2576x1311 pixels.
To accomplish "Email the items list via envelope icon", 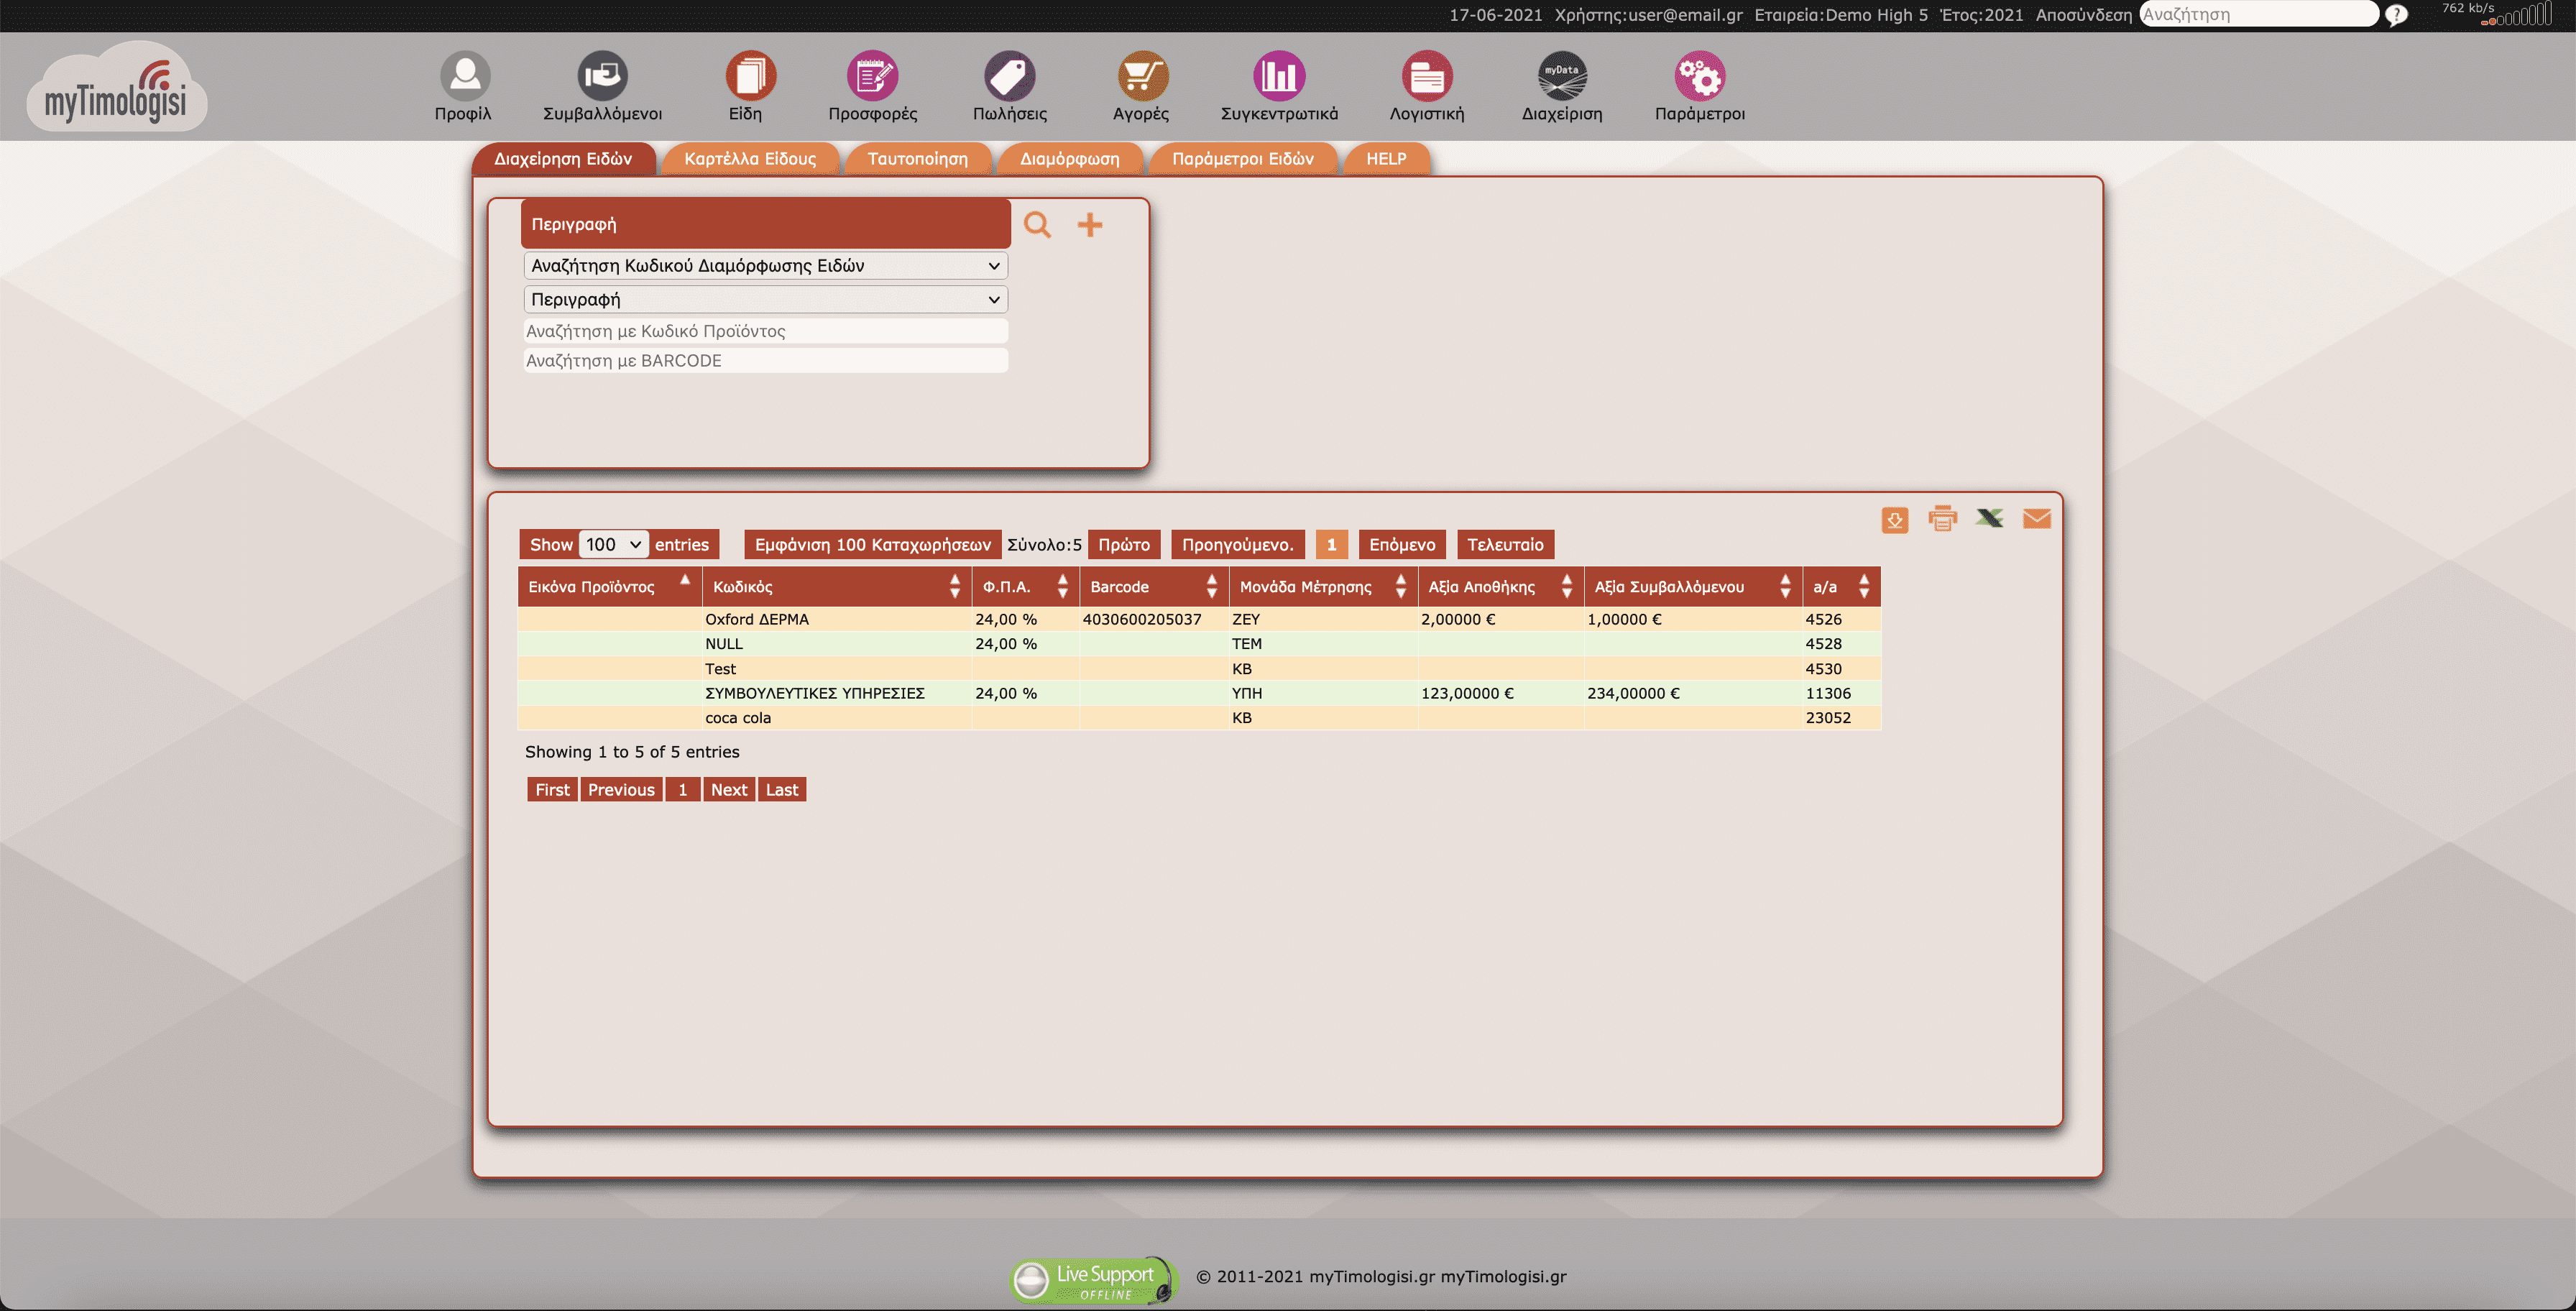I will tap(2038, 519).
